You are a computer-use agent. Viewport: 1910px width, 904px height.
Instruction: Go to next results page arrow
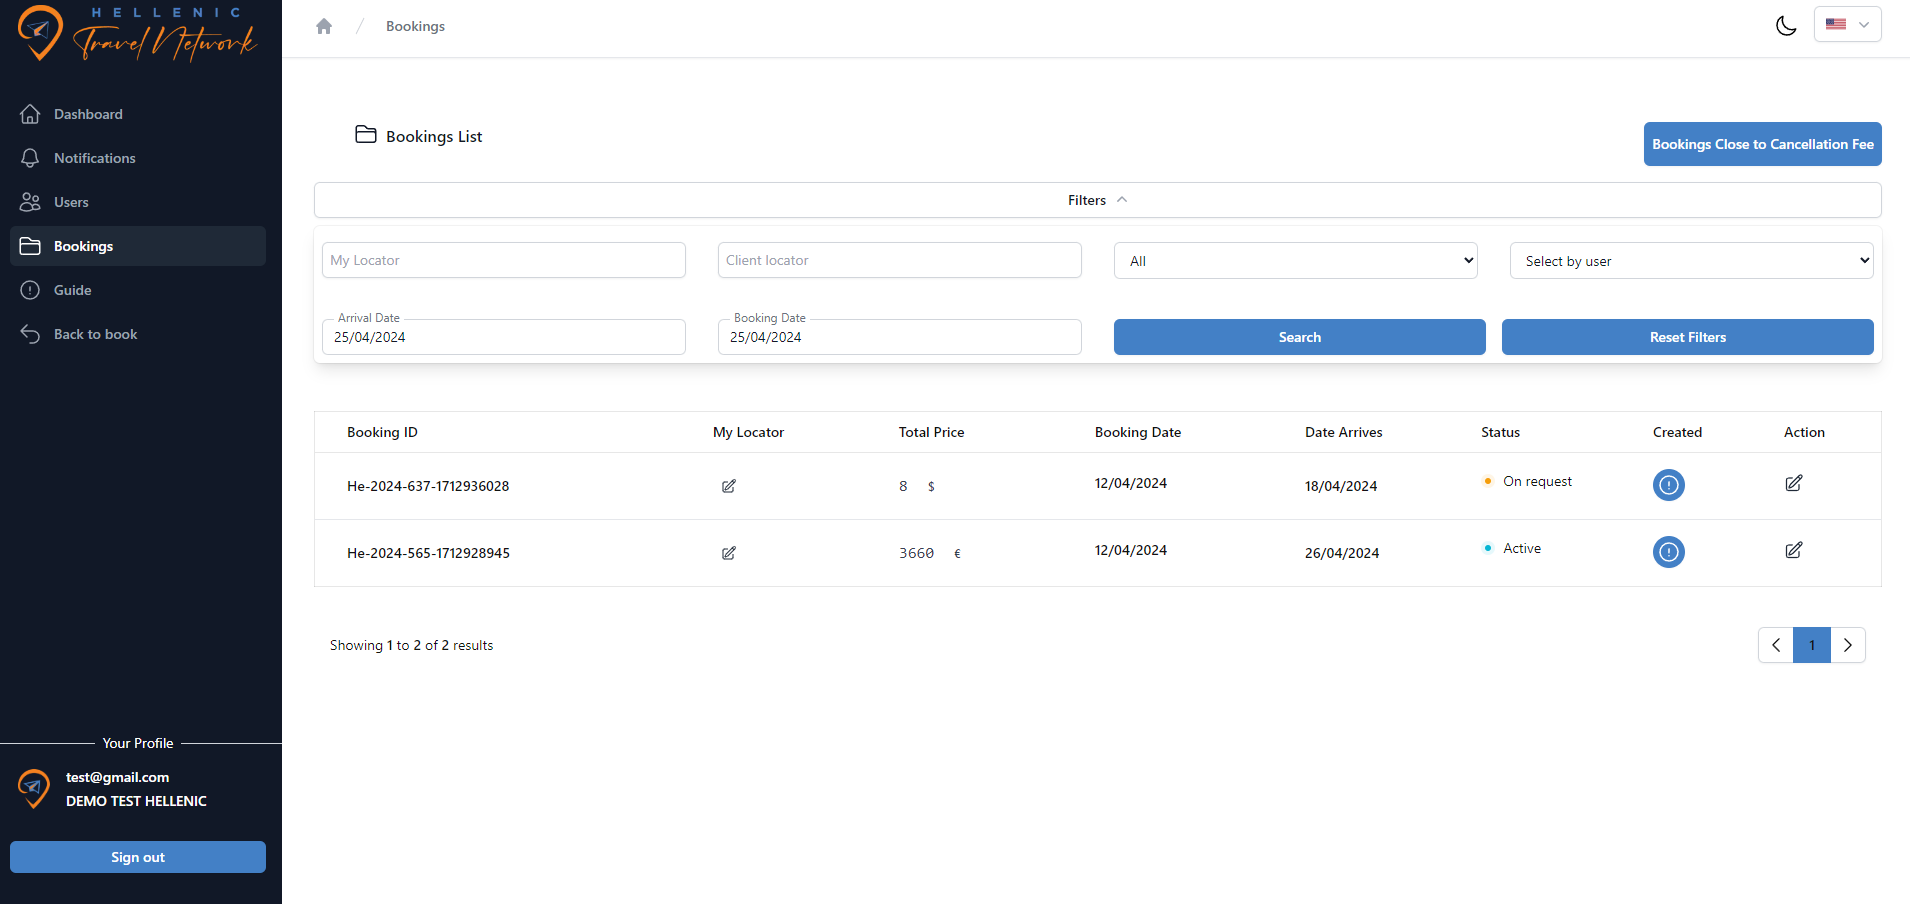(x=1847, y=645)
